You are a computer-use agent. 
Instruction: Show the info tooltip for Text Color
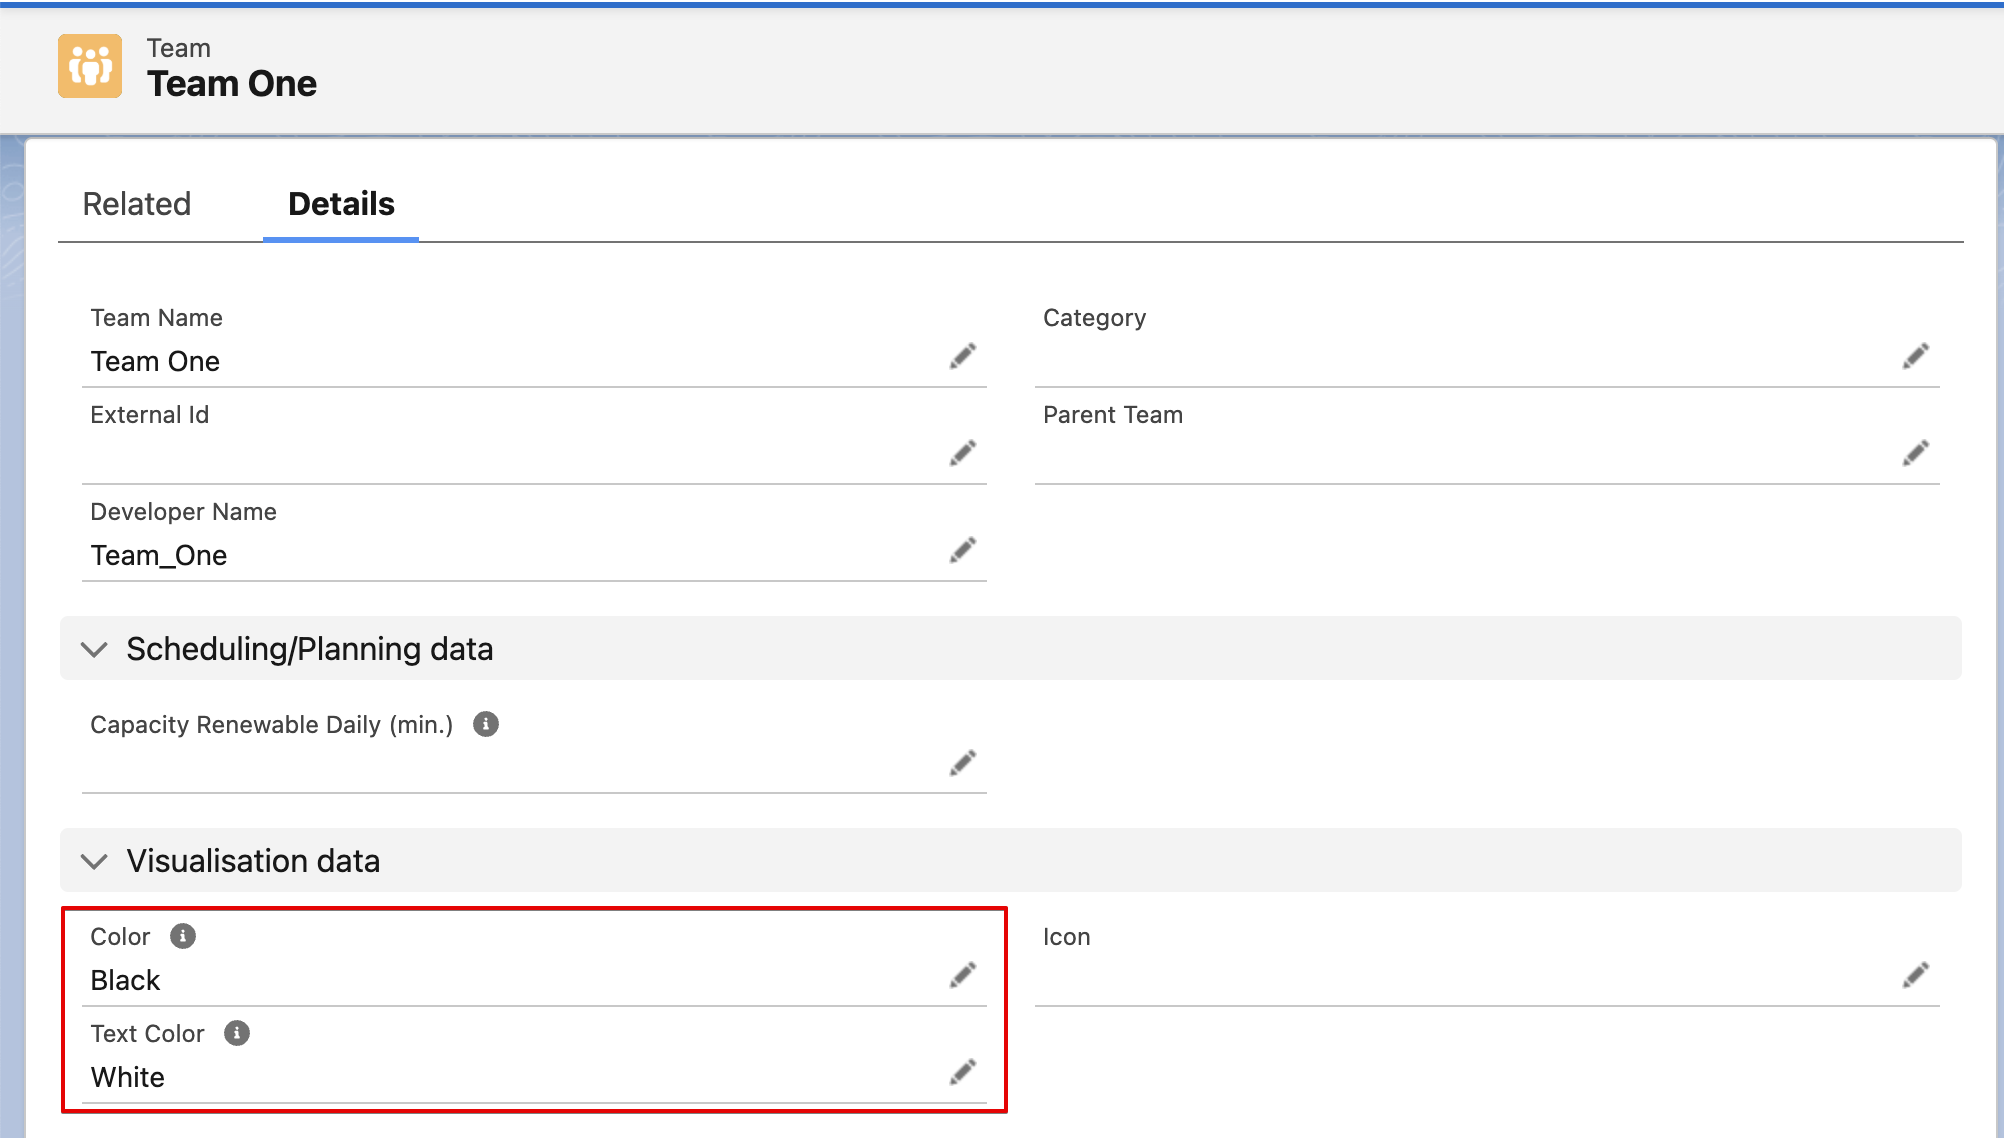tap(237, 1033)
